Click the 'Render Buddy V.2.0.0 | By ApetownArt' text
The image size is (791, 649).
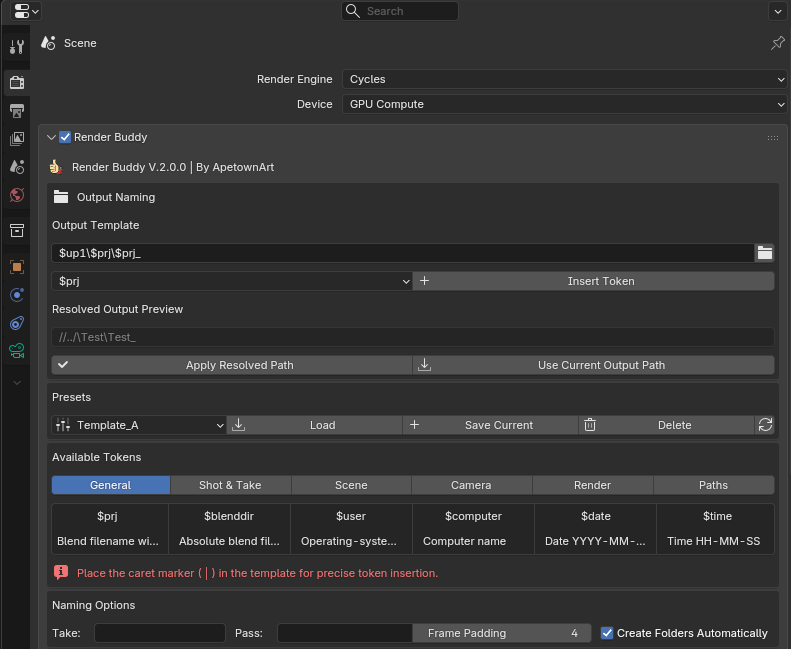pos(173,167)
